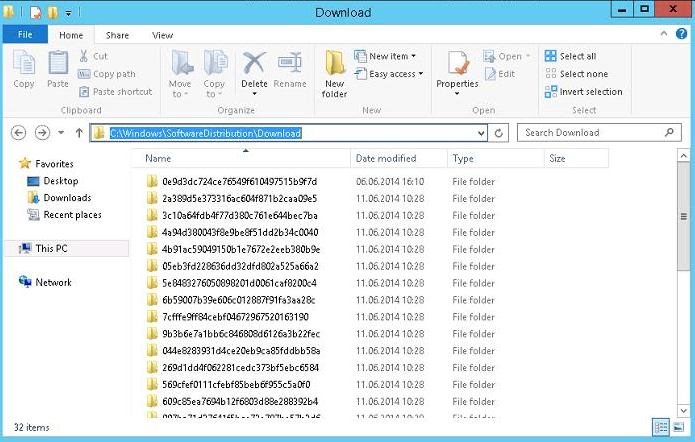Refresh the Download folder view
Viewport: 695px width, 442px height.
[x=498, y=133]
